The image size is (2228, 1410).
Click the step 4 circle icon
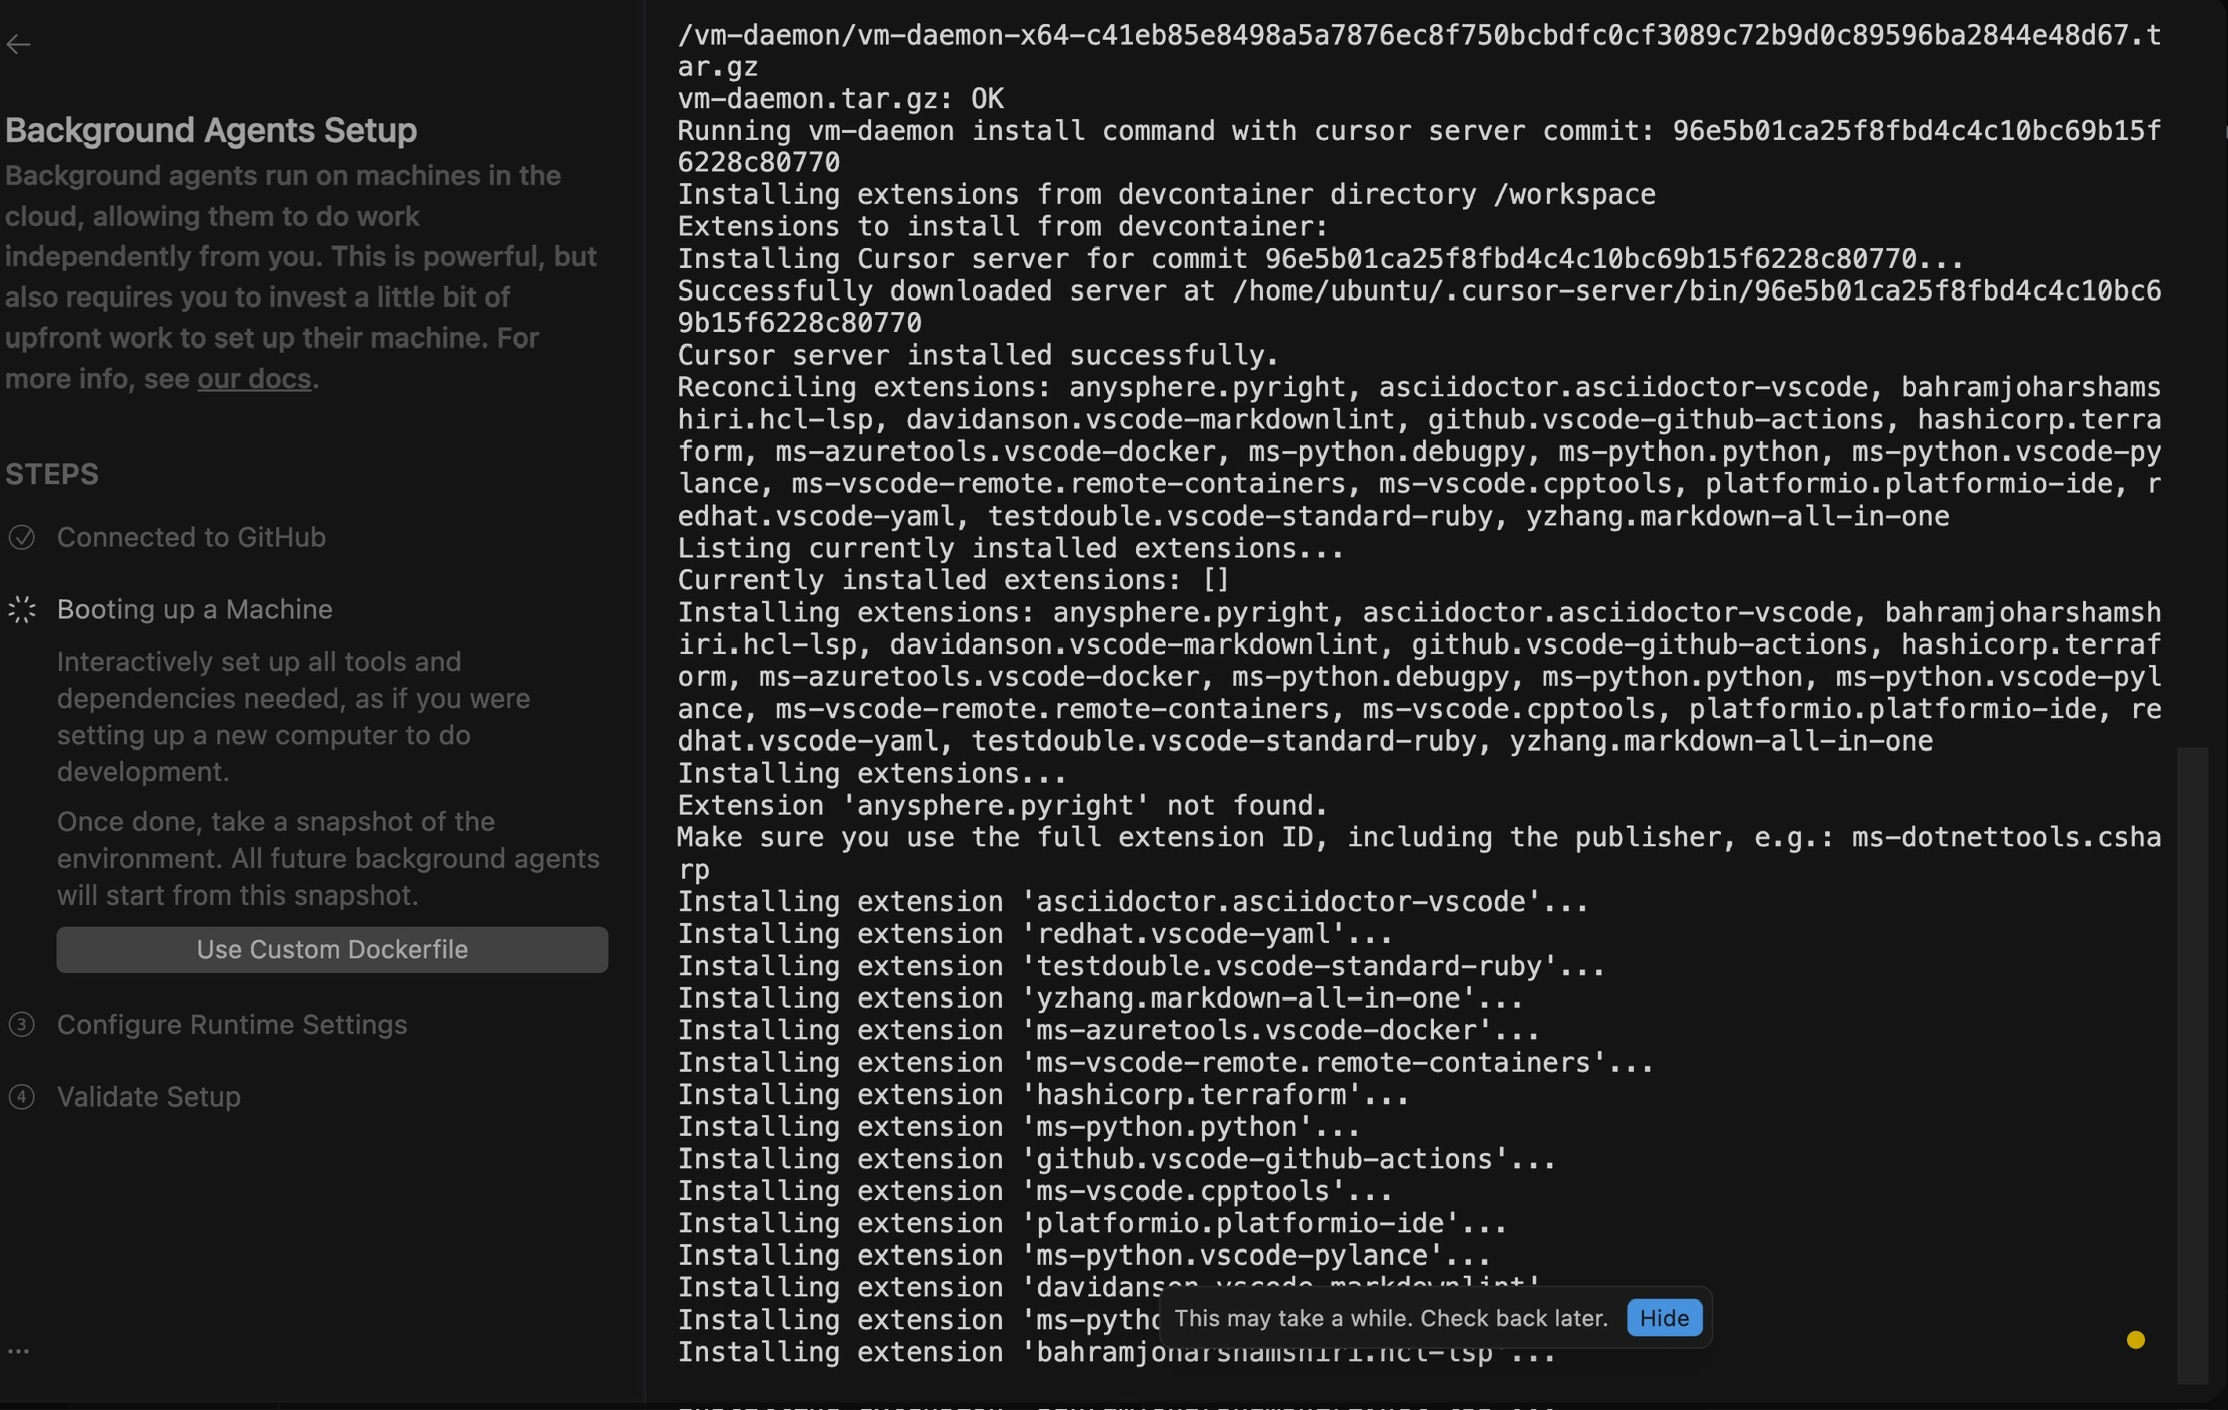[22, 1097]
